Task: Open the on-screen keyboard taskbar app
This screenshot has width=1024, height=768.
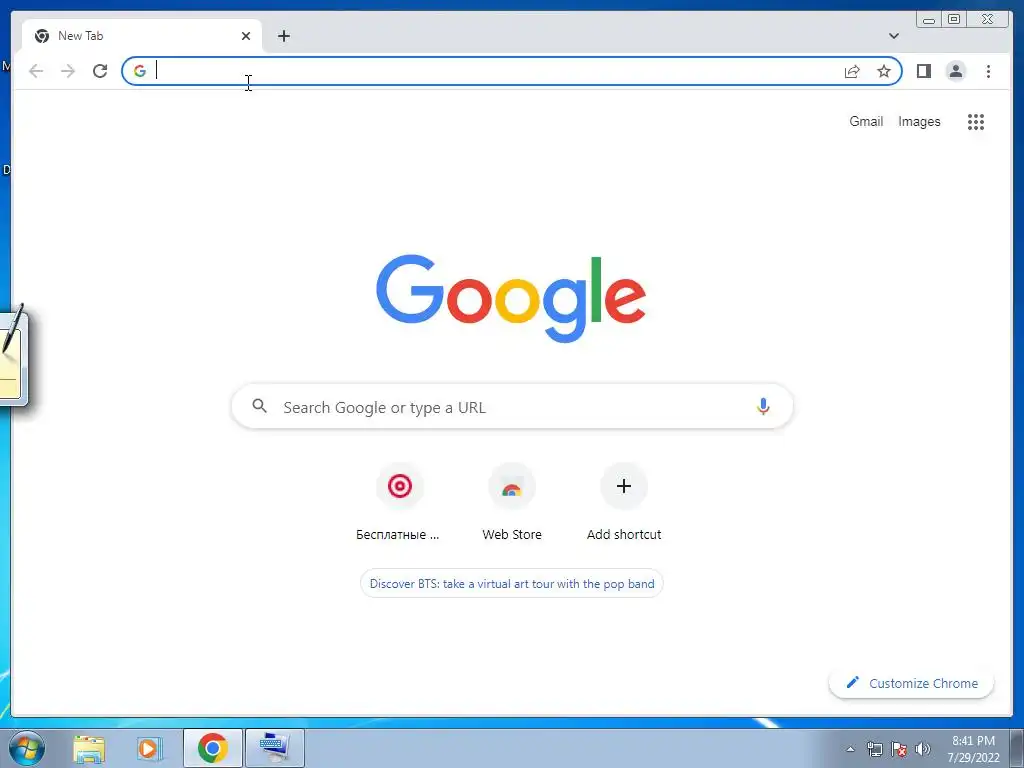Action: tap(274, 748)
